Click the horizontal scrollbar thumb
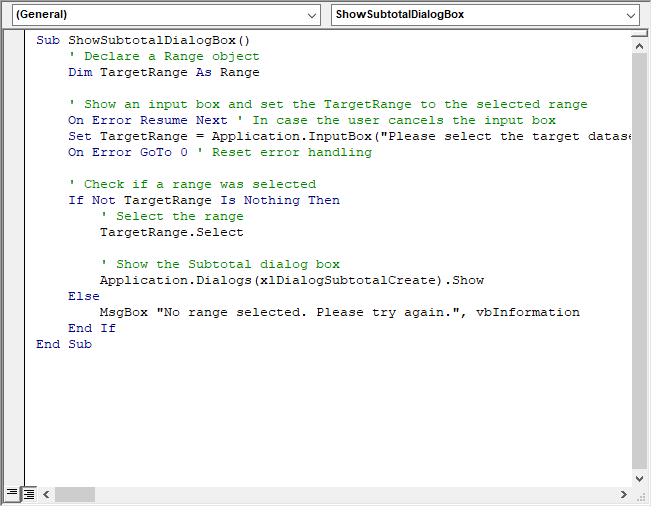652x506 pixels. click(x=75, y=494)
